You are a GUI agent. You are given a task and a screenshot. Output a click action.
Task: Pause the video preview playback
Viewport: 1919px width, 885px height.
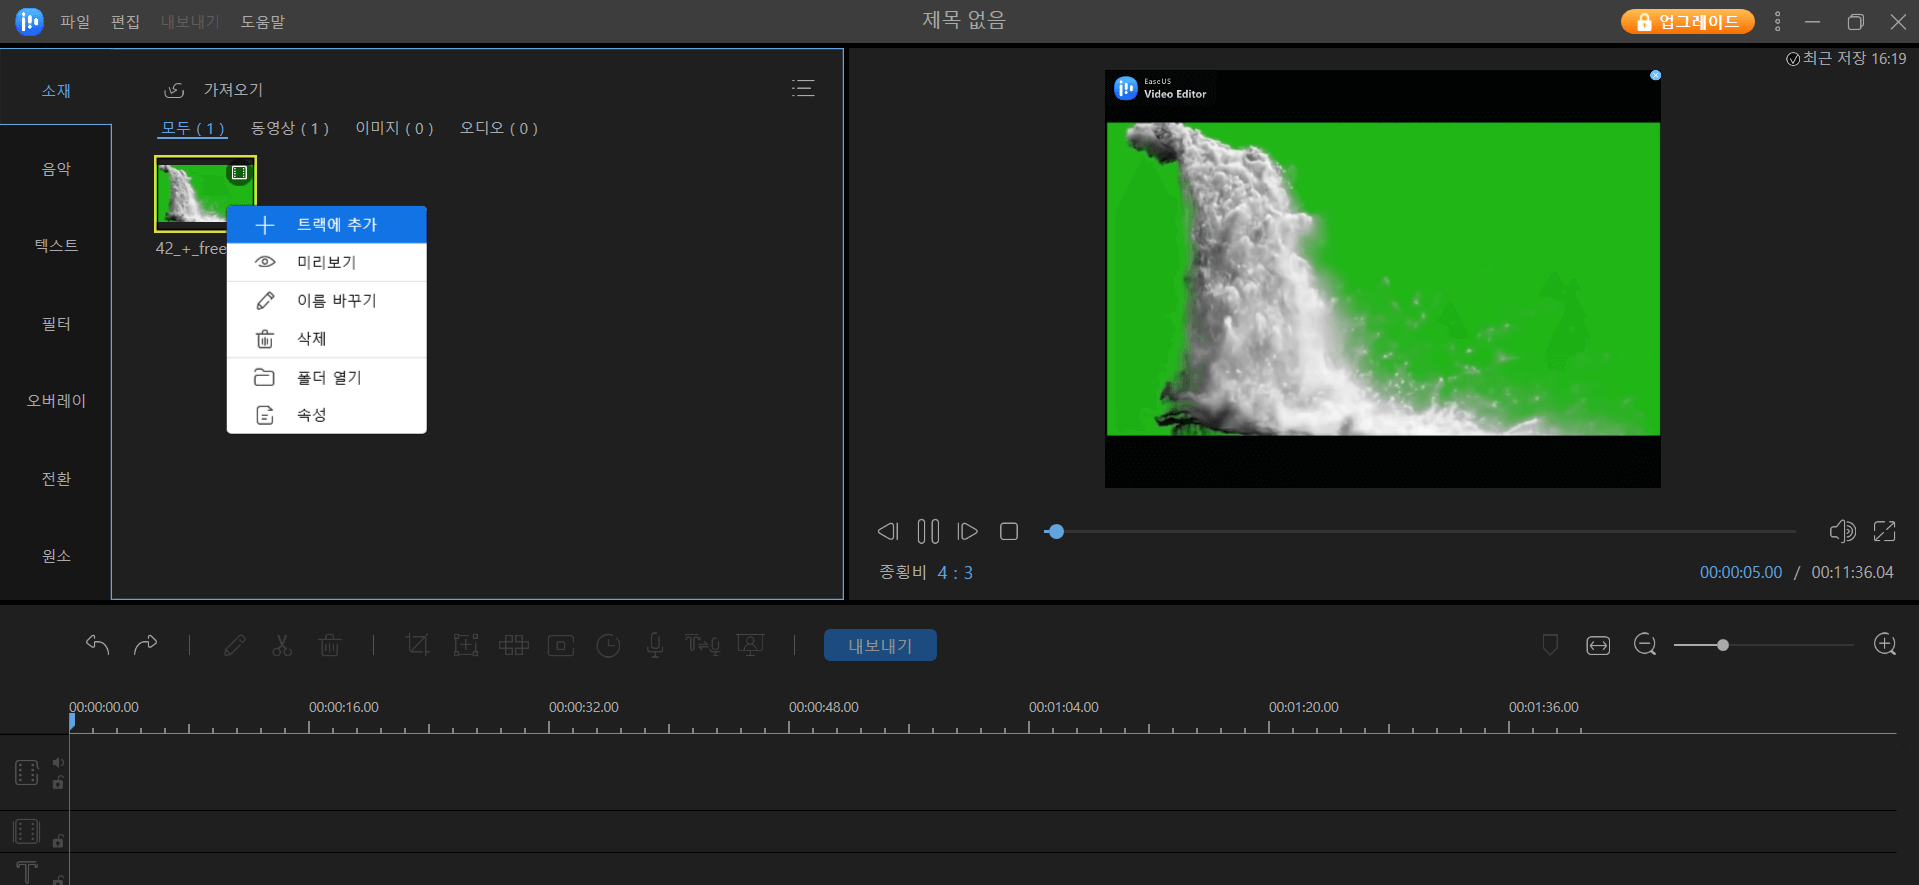pos(928,531)
